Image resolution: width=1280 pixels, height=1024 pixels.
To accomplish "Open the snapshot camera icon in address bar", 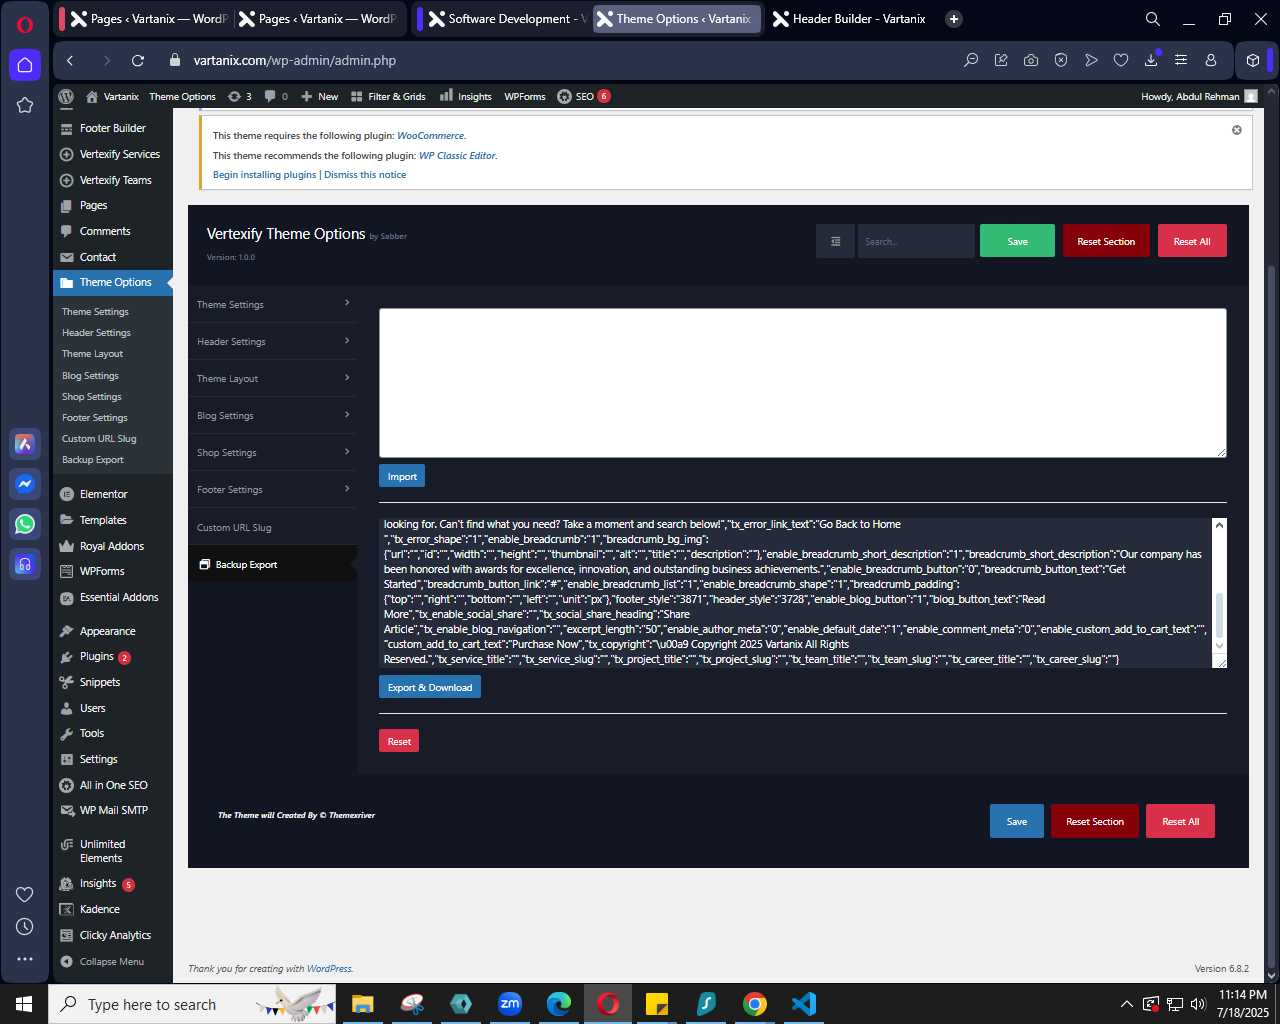I will click(x=1031, y=60).
